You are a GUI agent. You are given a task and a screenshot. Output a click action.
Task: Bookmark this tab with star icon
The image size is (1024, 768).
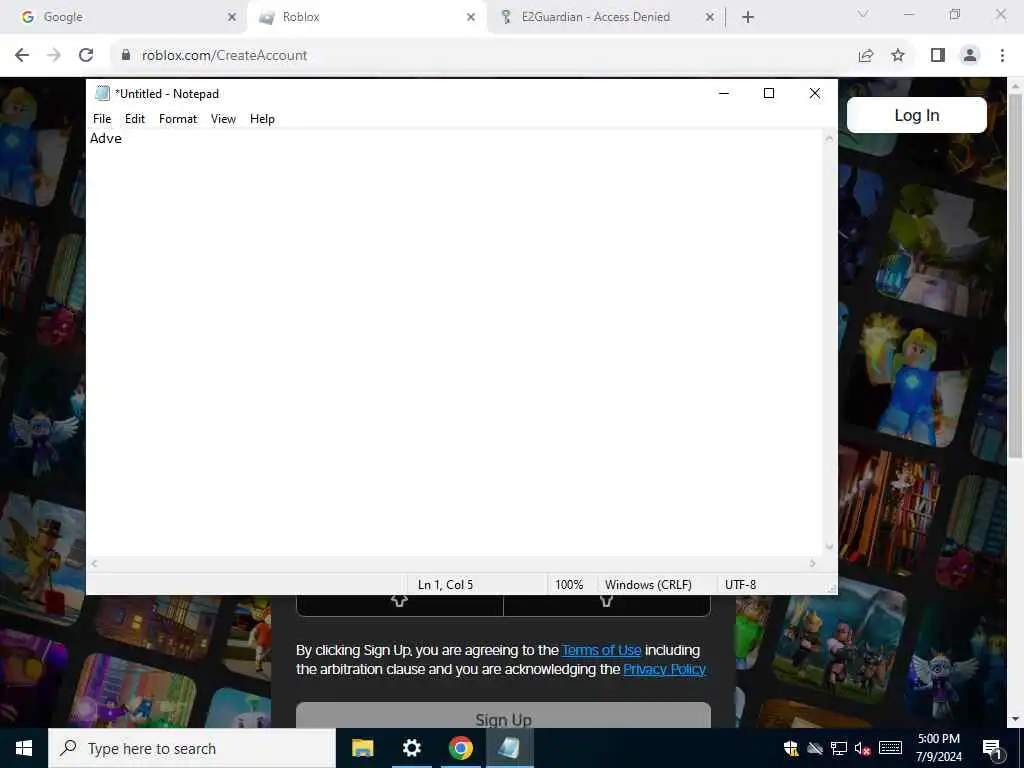click(899, 56)
